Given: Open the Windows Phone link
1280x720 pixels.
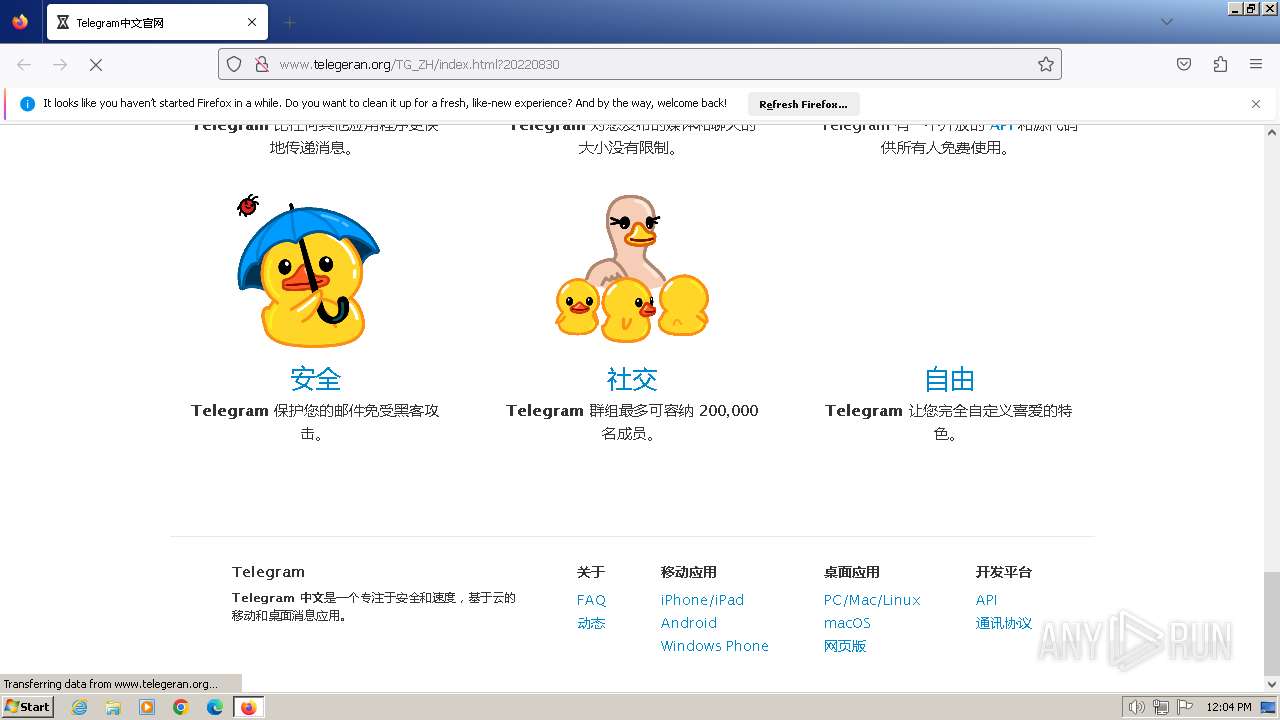Looking at the screenshot, I should point(714,646).
